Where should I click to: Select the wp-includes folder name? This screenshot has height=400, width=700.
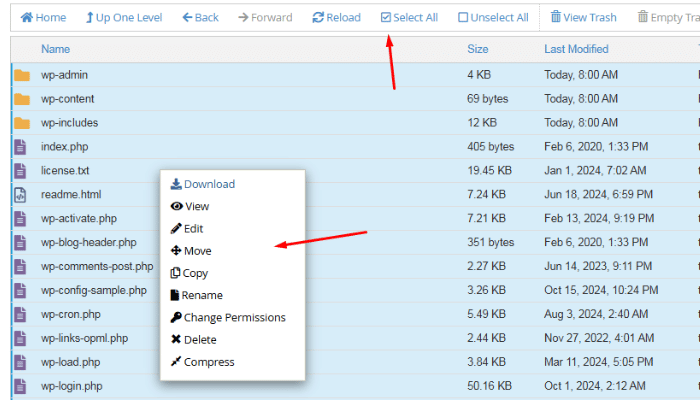(70, 123)
